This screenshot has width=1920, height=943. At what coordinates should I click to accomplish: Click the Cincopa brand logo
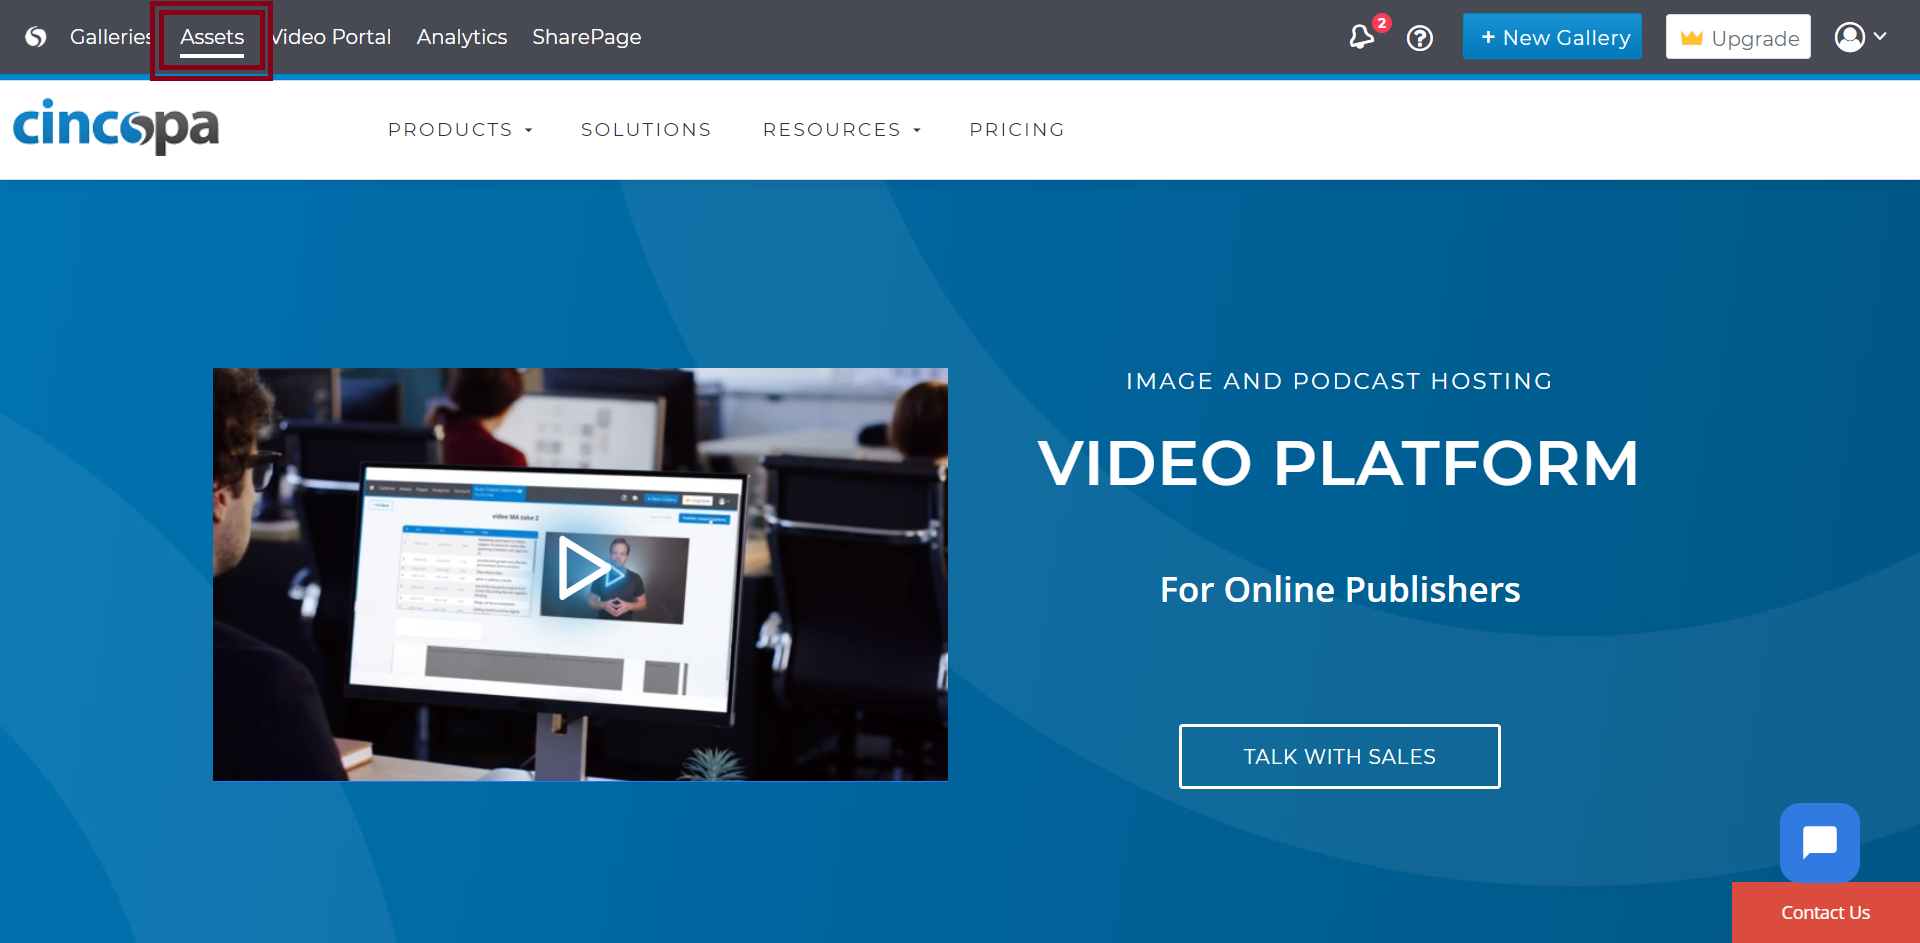[116, 127]
